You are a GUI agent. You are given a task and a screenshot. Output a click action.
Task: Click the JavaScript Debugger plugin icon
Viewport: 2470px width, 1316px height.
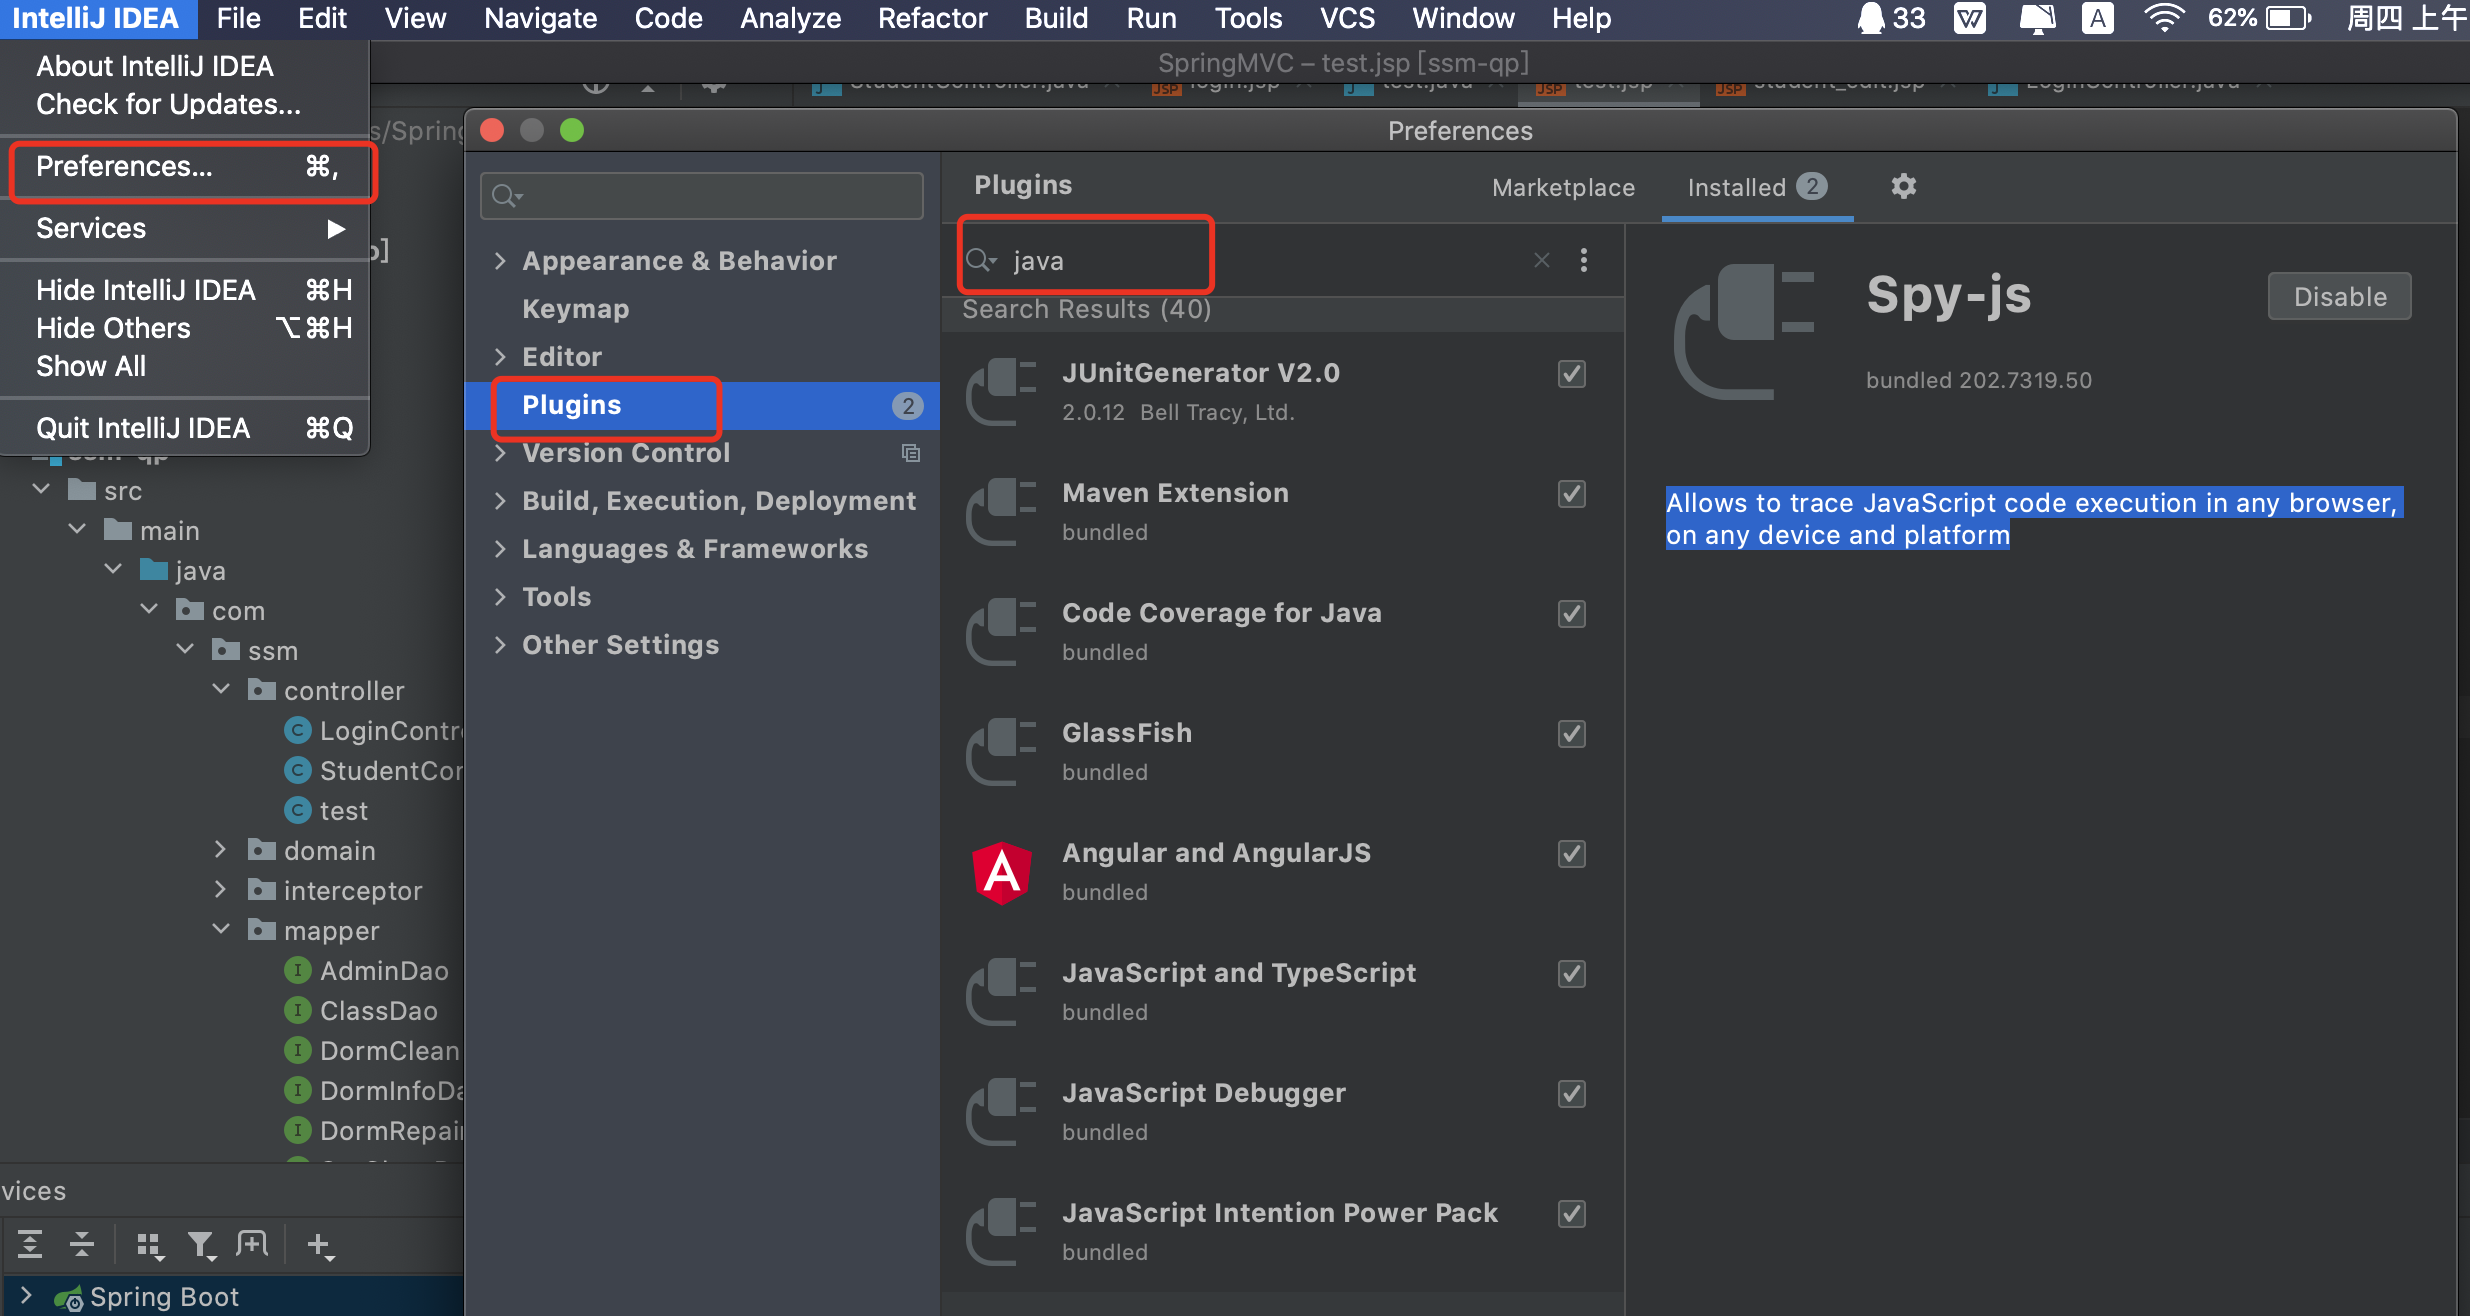(1001, 1112)
